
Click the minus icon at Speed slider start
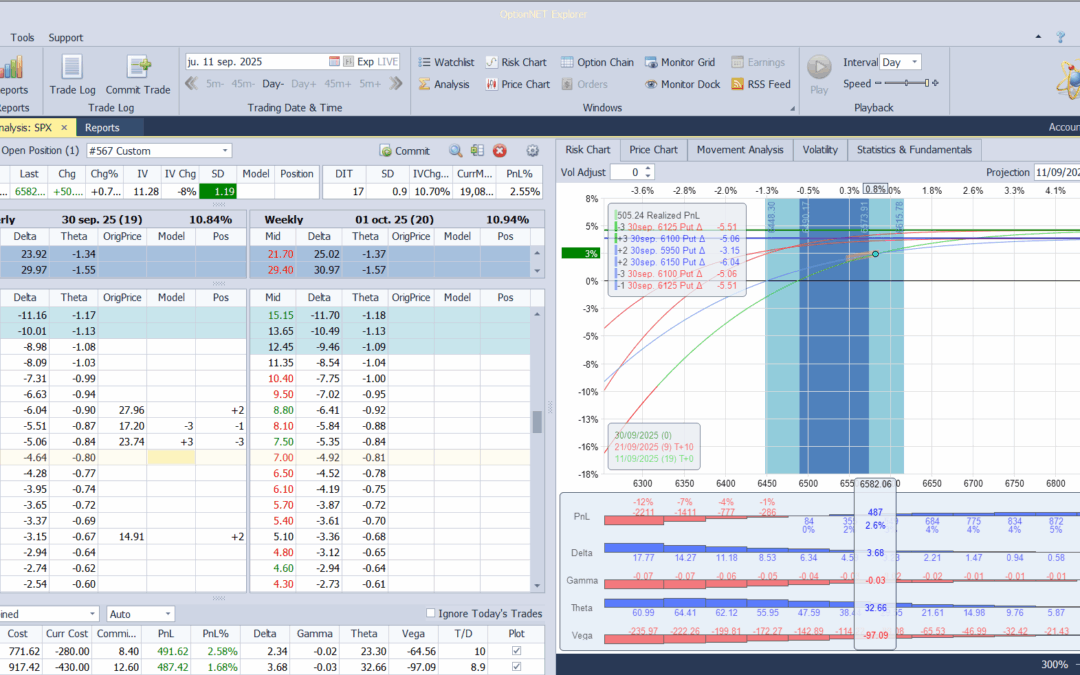click(x=878, y=83)
